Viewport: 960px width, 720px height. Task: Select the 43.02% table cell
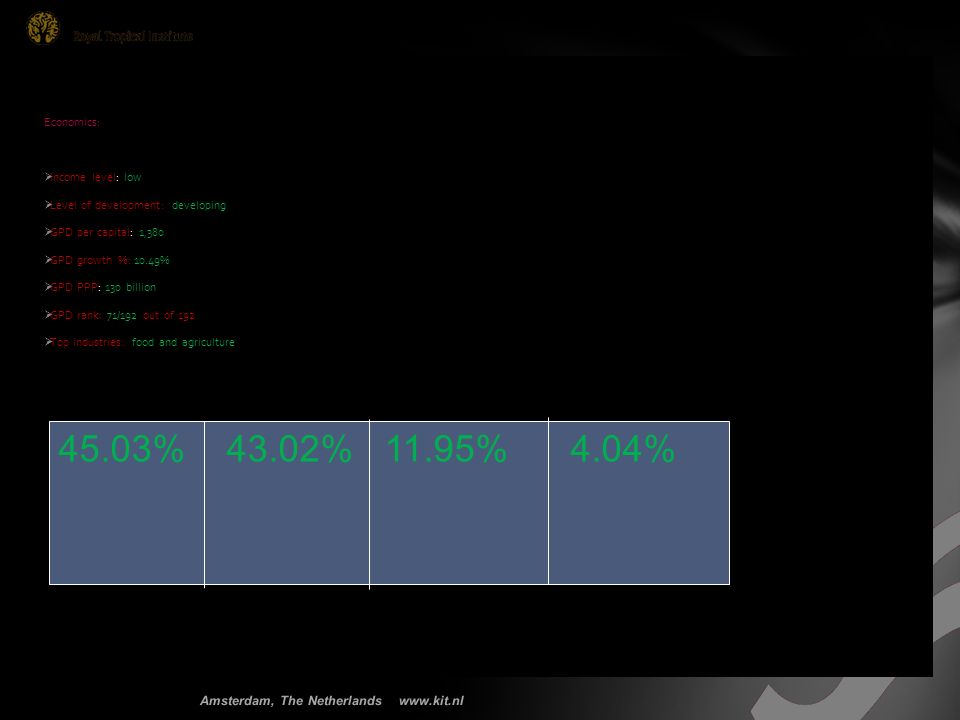(287, 503)
